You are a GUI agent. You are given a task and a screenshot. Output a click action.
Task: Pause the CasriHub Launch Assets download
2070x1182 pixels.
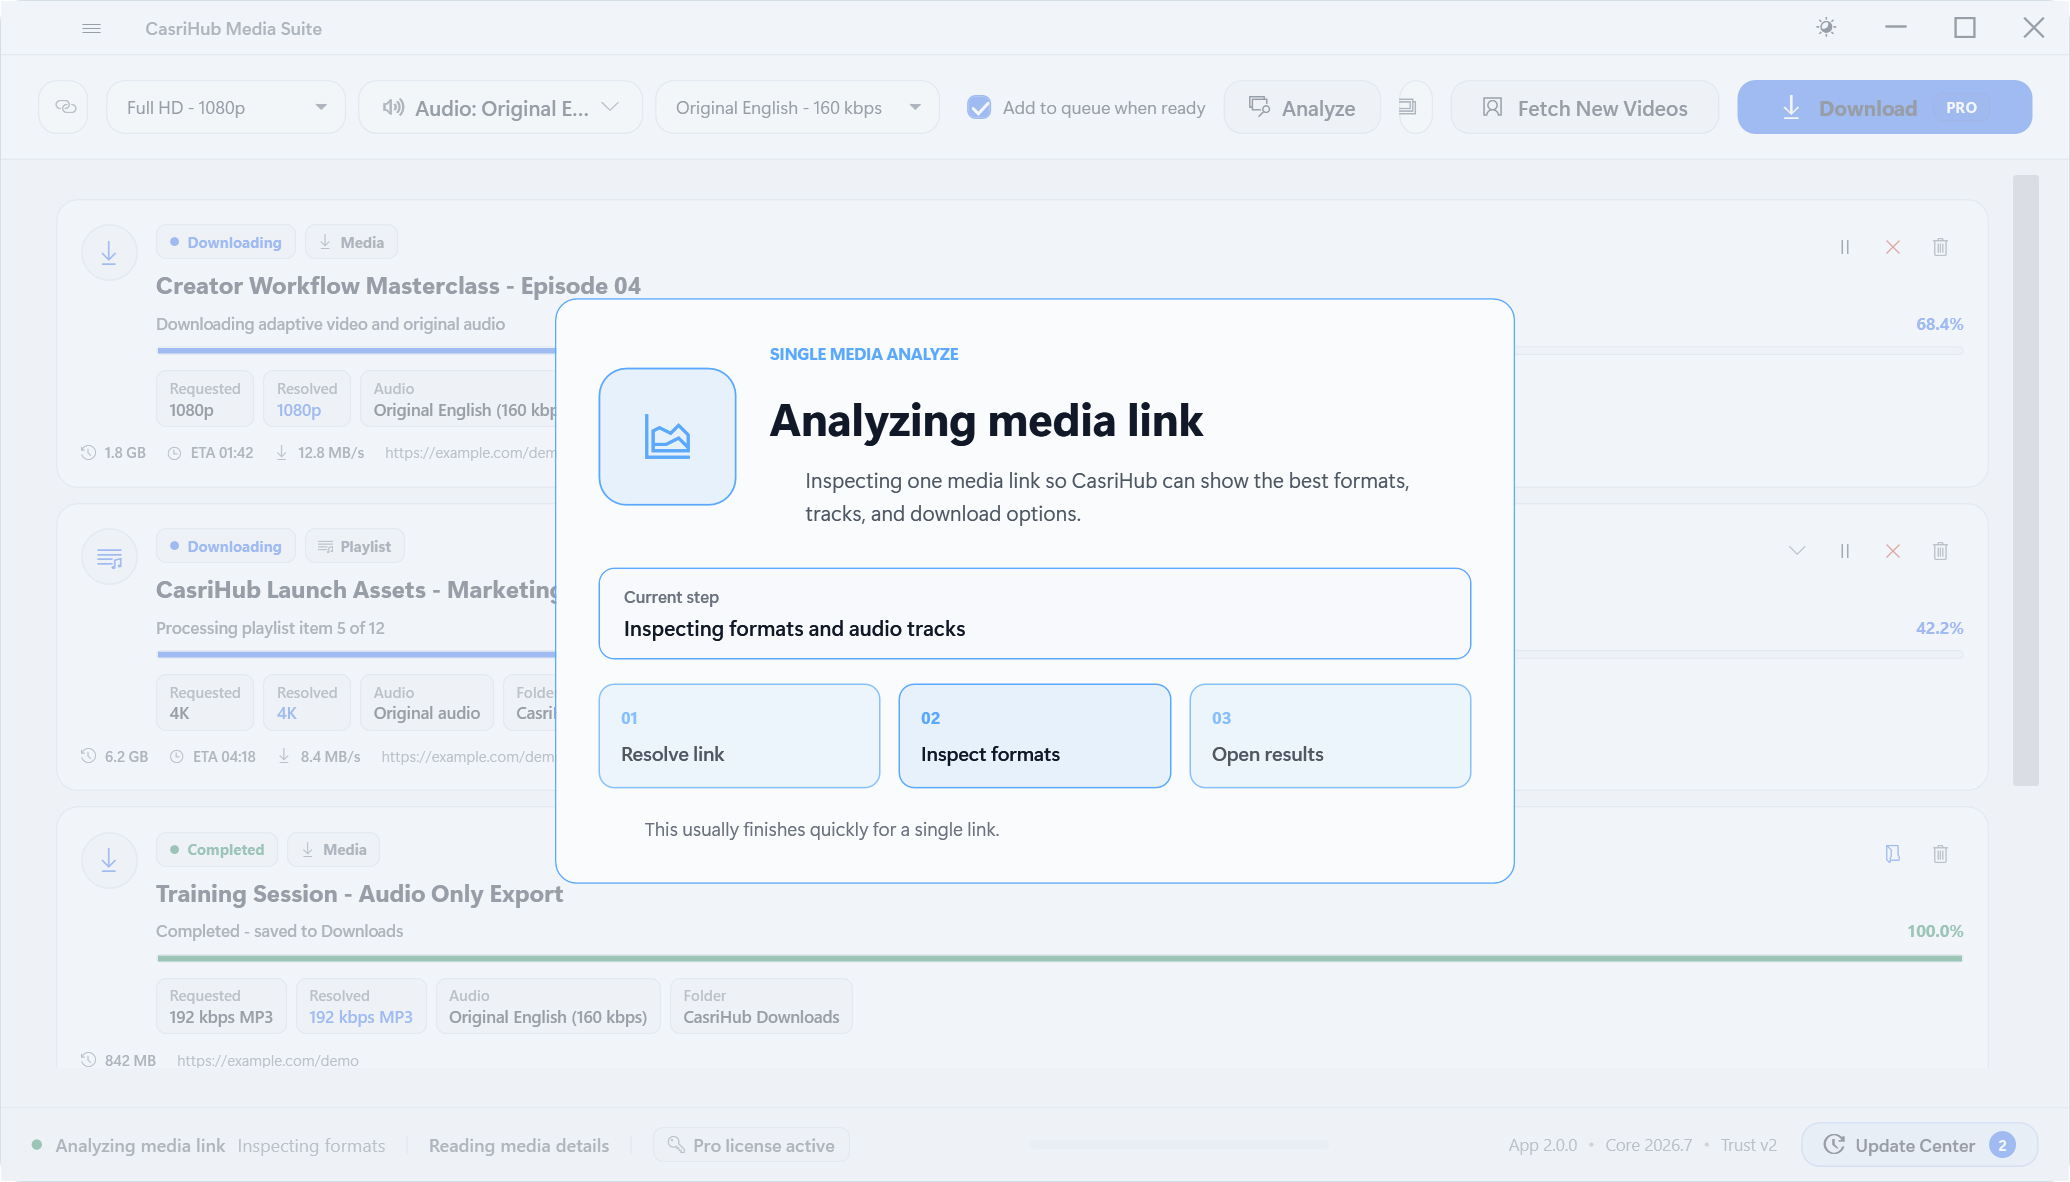(1845, 551)
